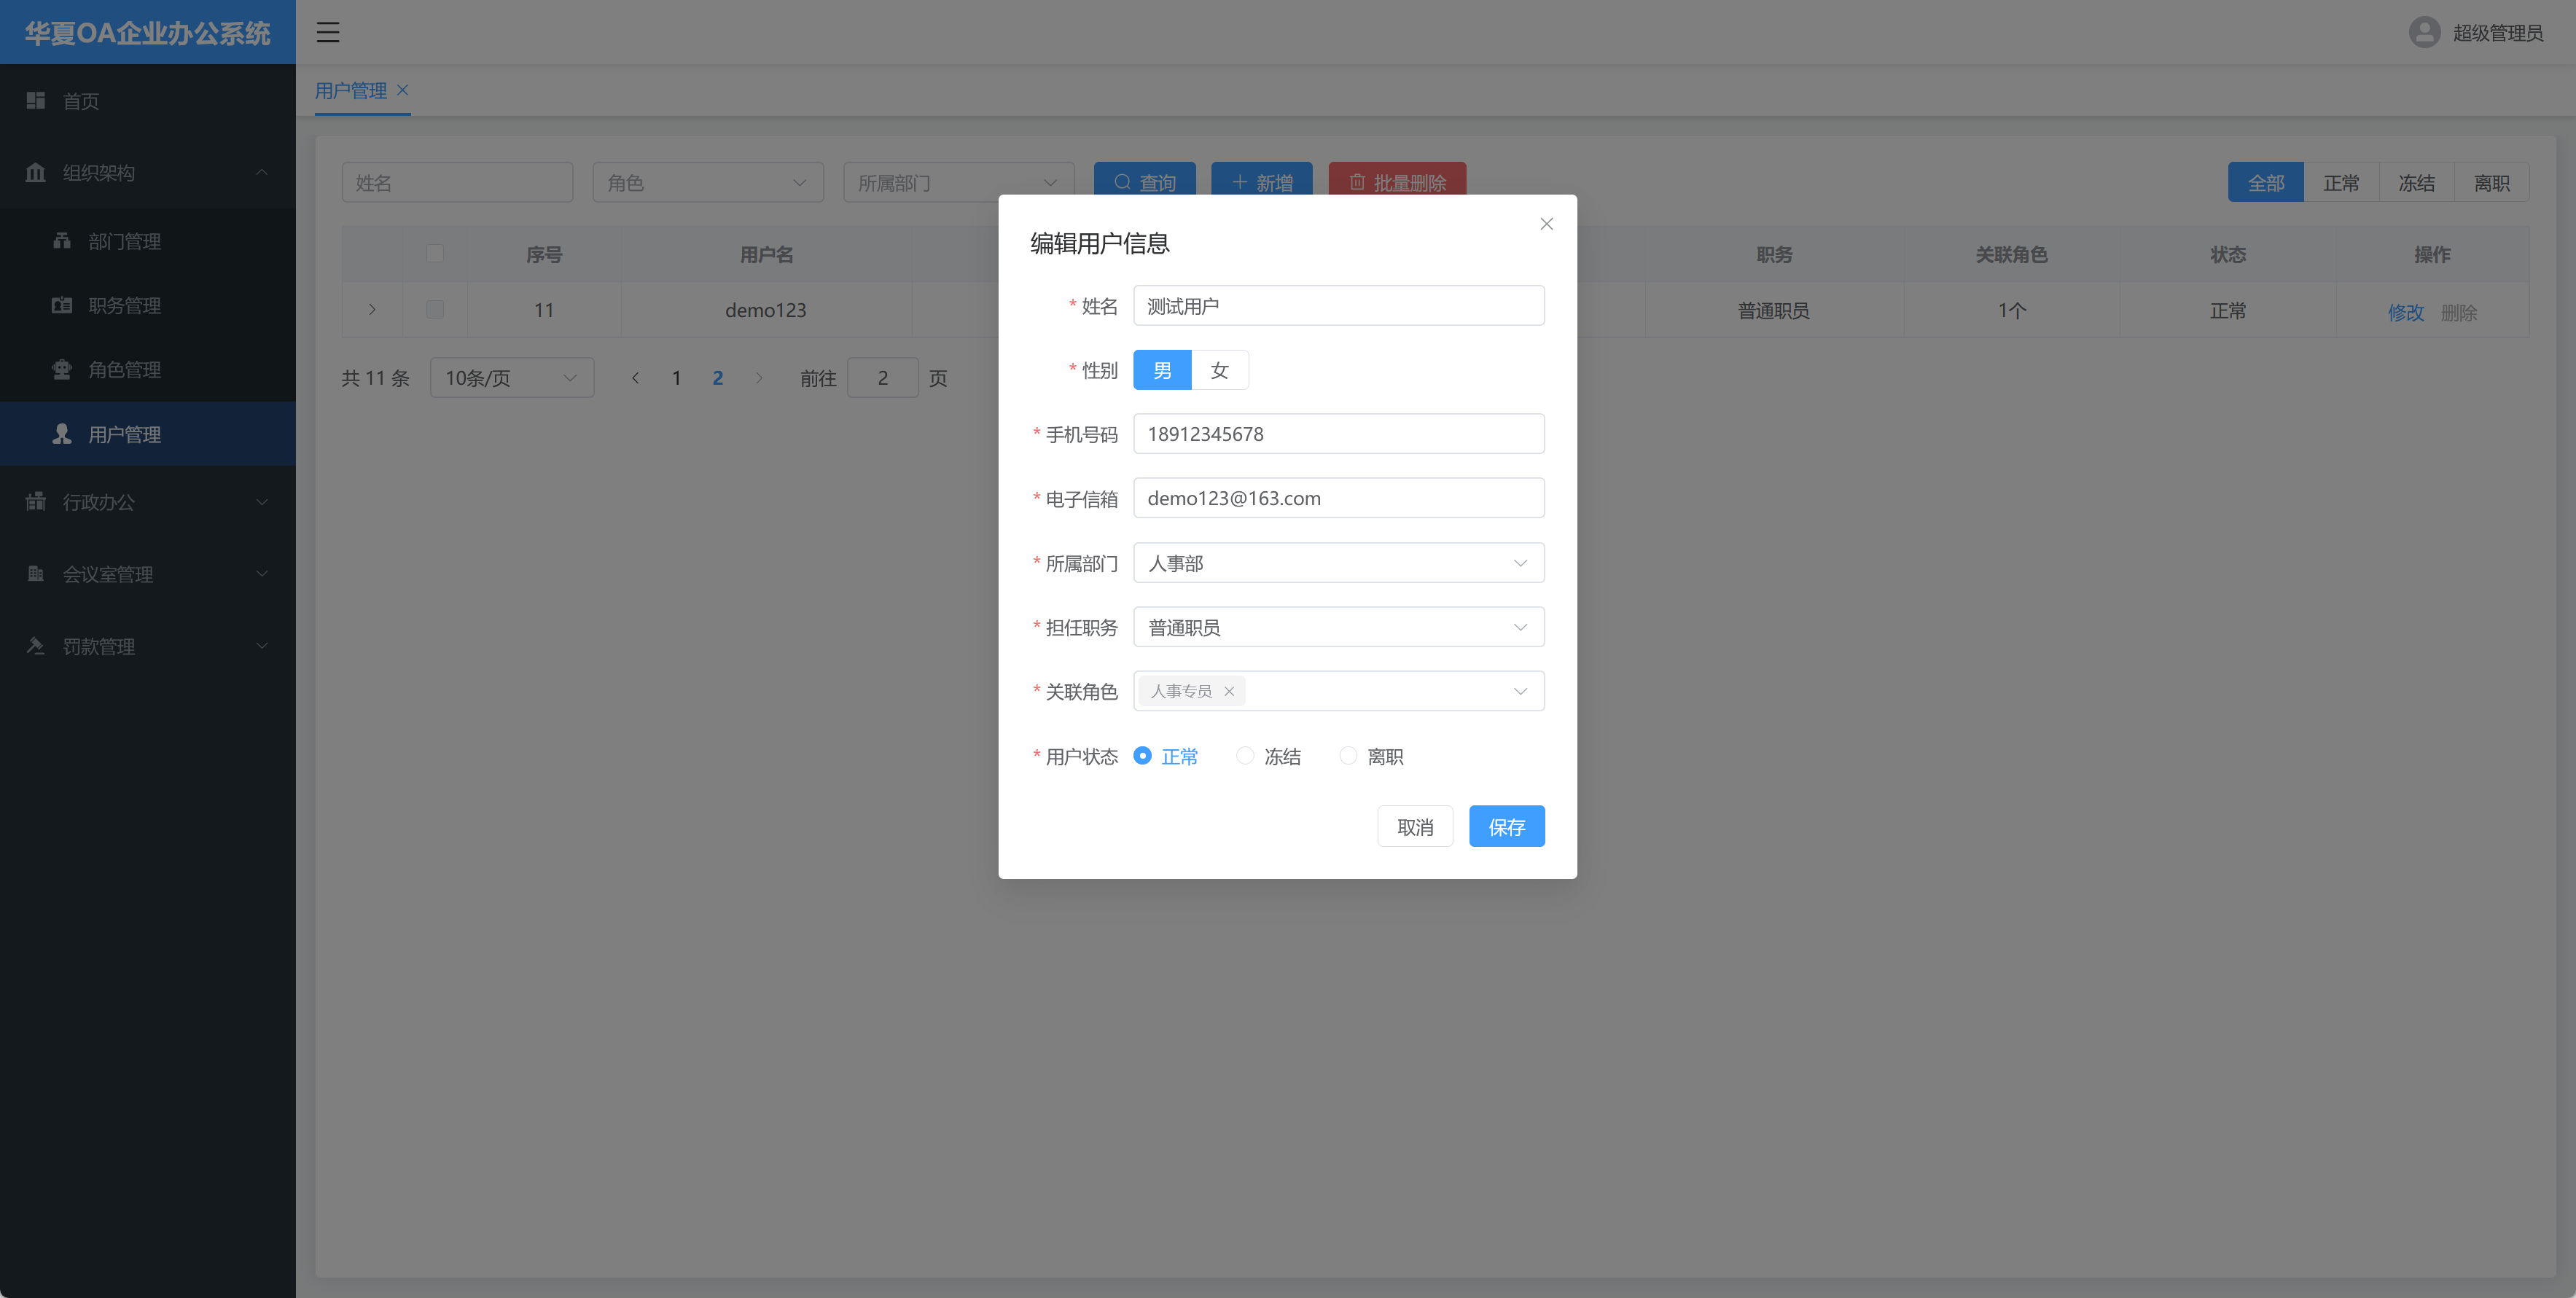Click the 部门管理 sidebar icon

pyautogui.click(x=62, y=240)
